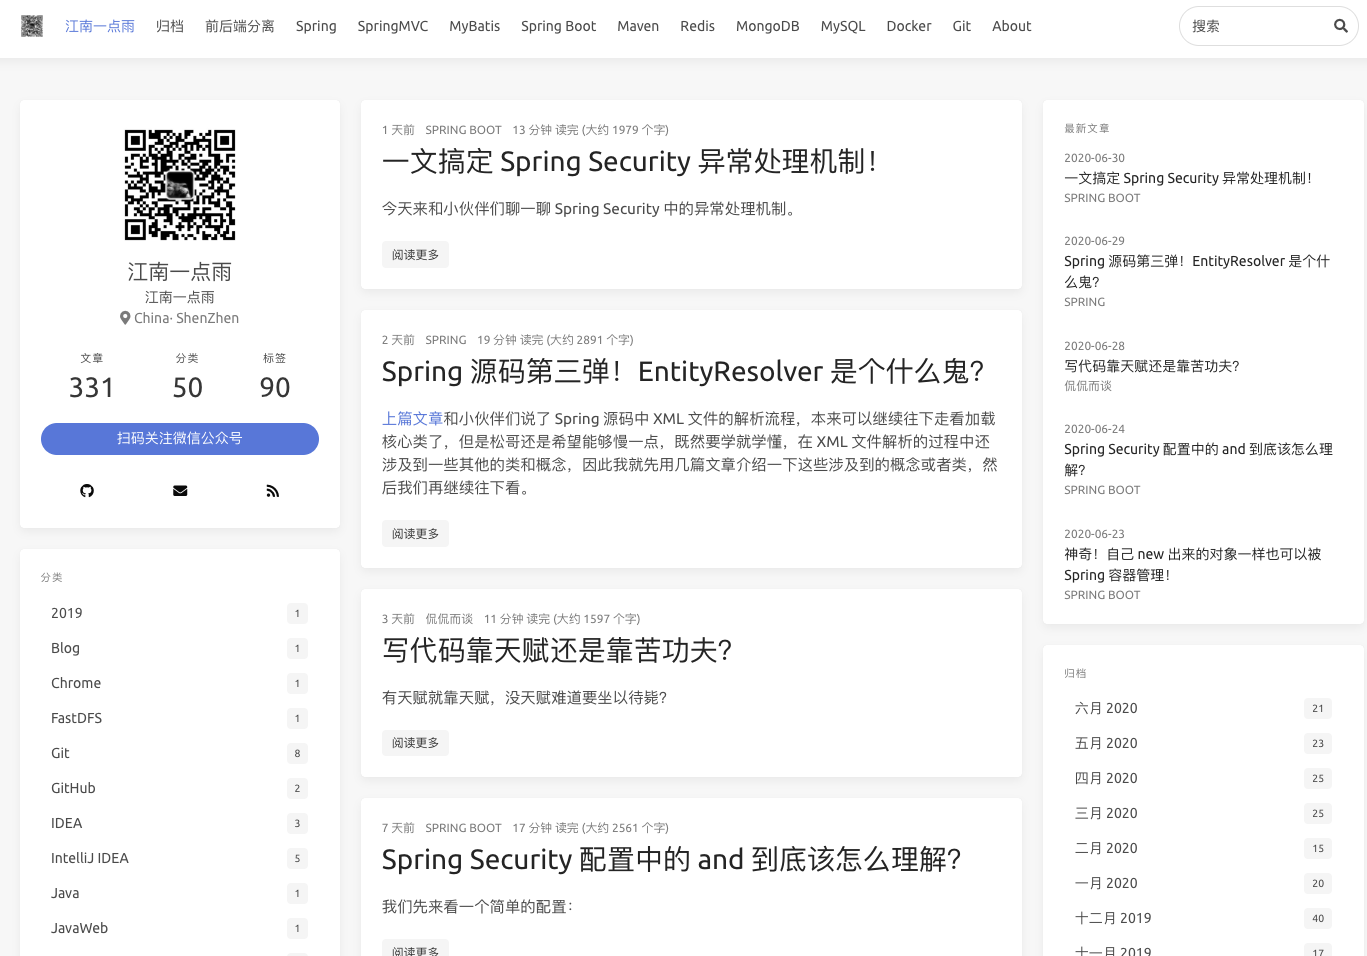
Task: Click the search magnifier icon
Action: coord(1340,26)
